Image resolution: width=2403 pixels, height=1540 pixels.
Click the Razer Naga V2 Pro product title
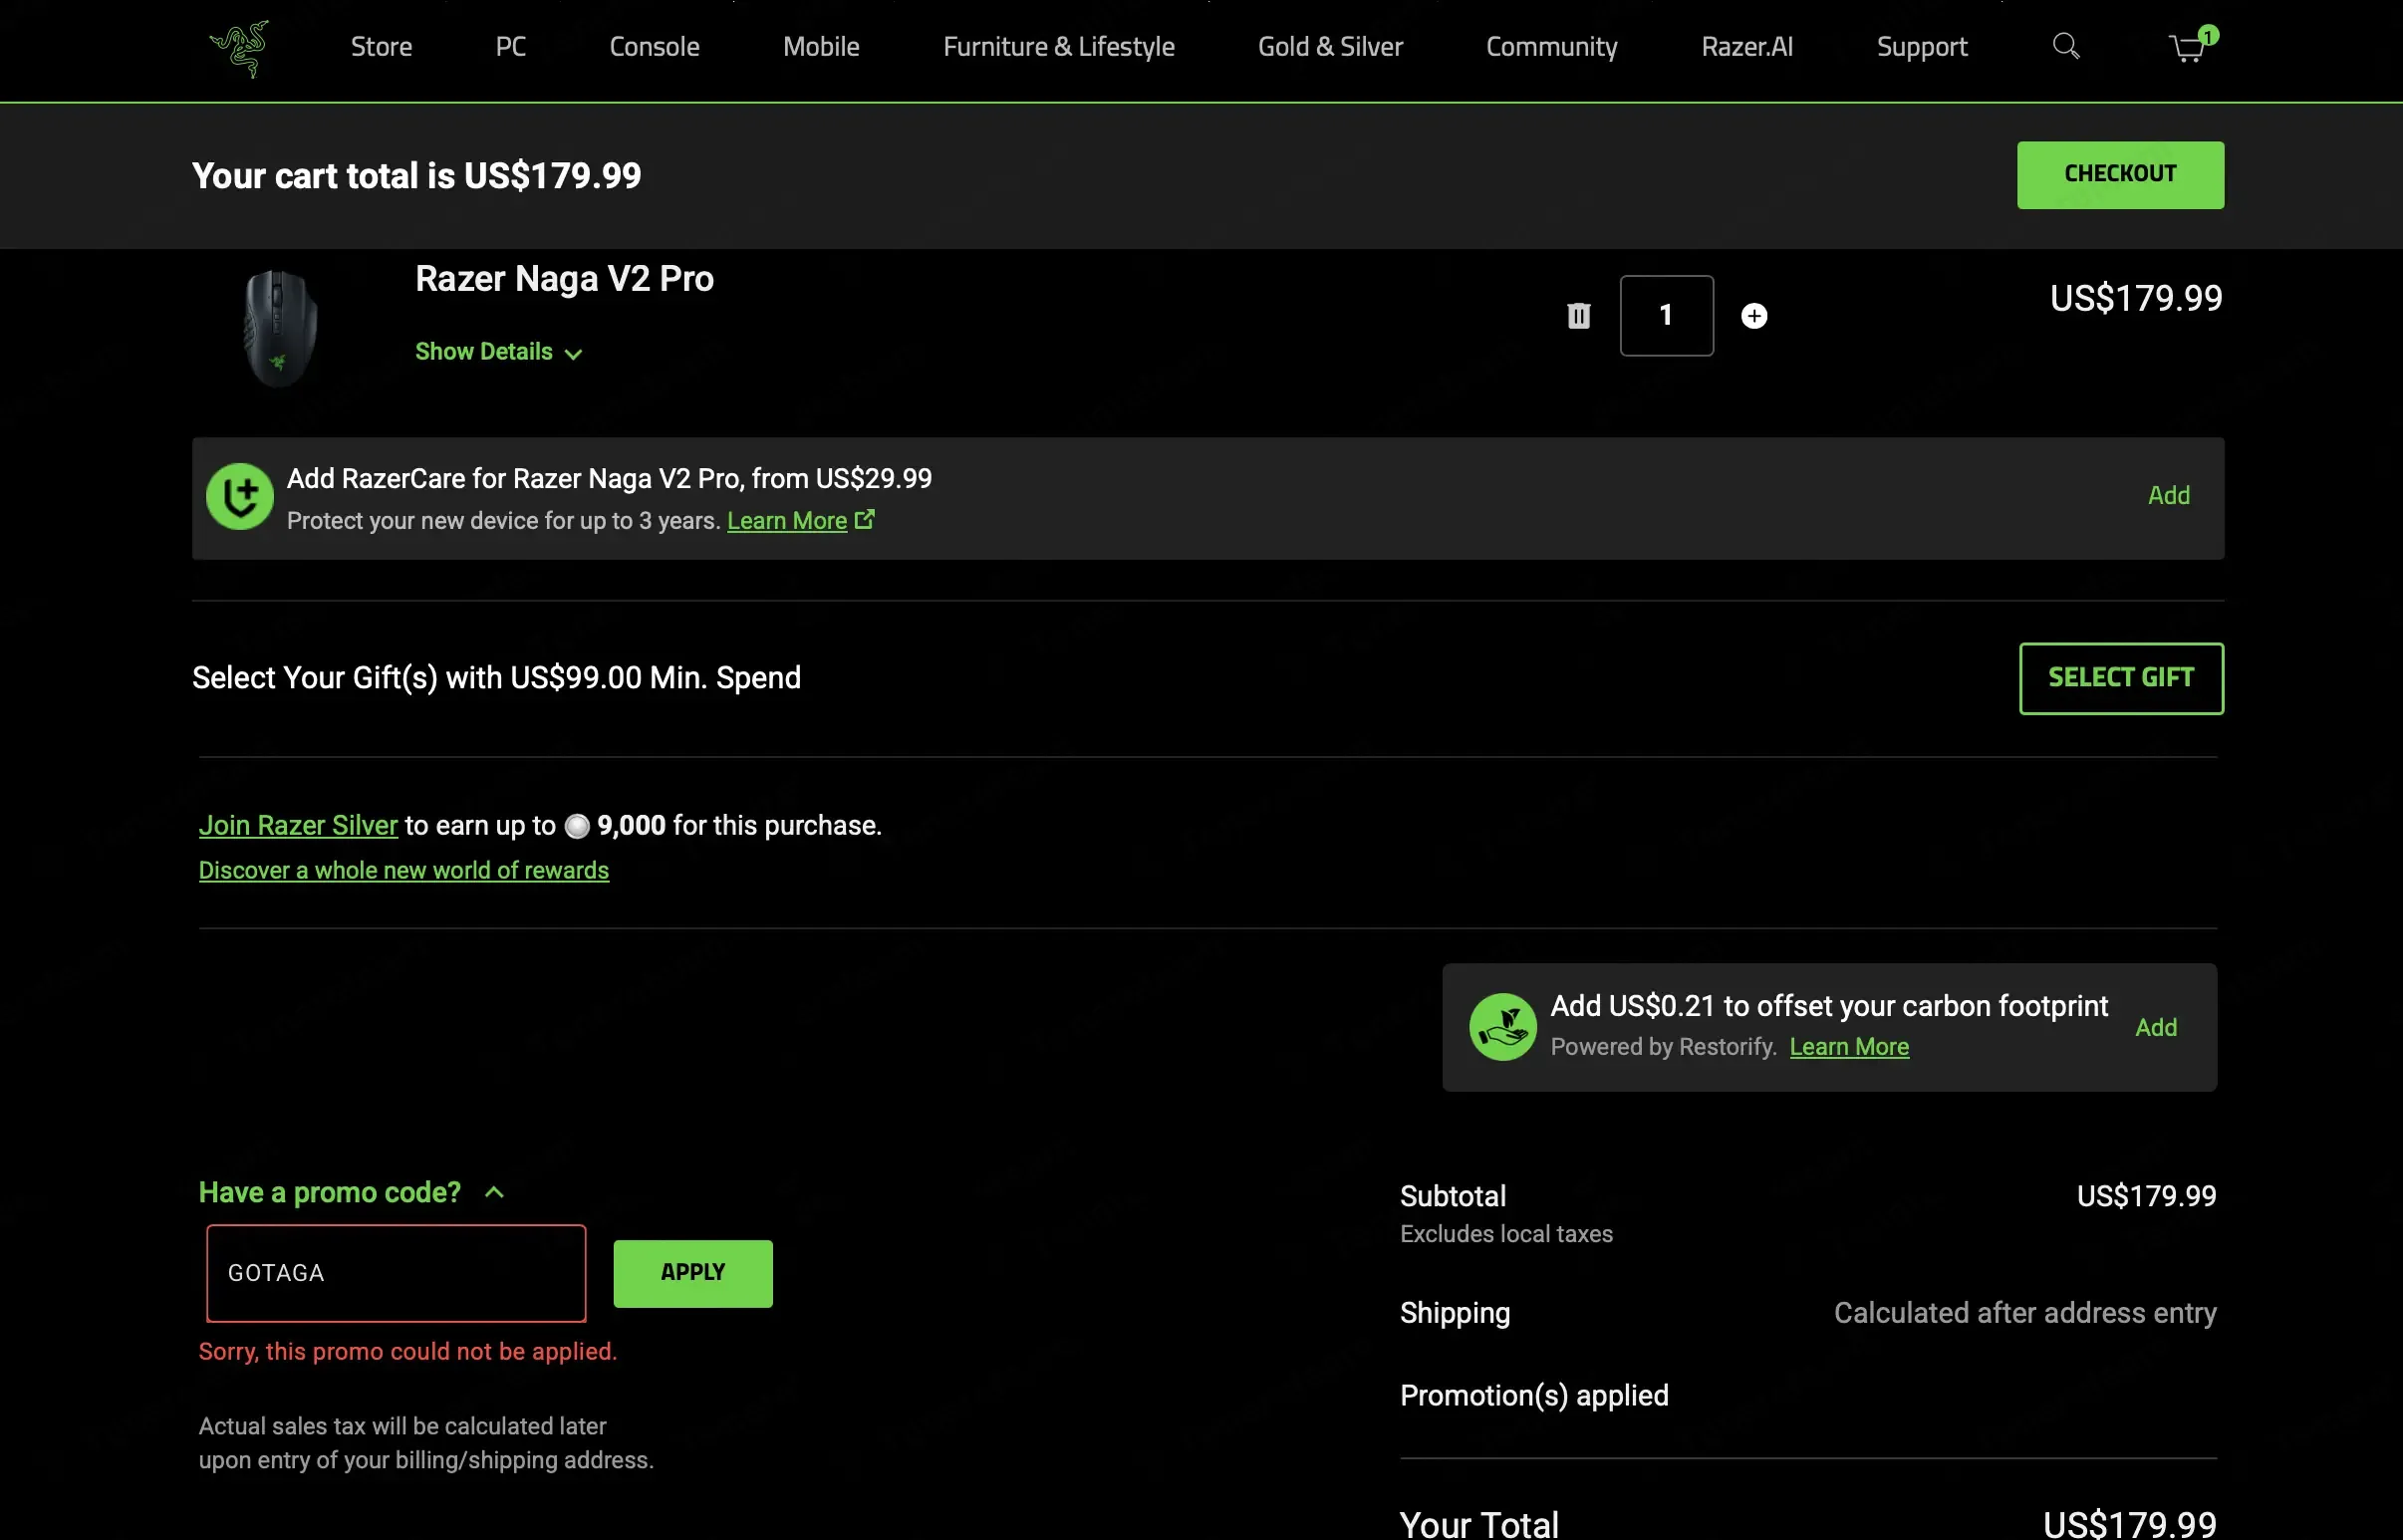(x=564, y=279)
